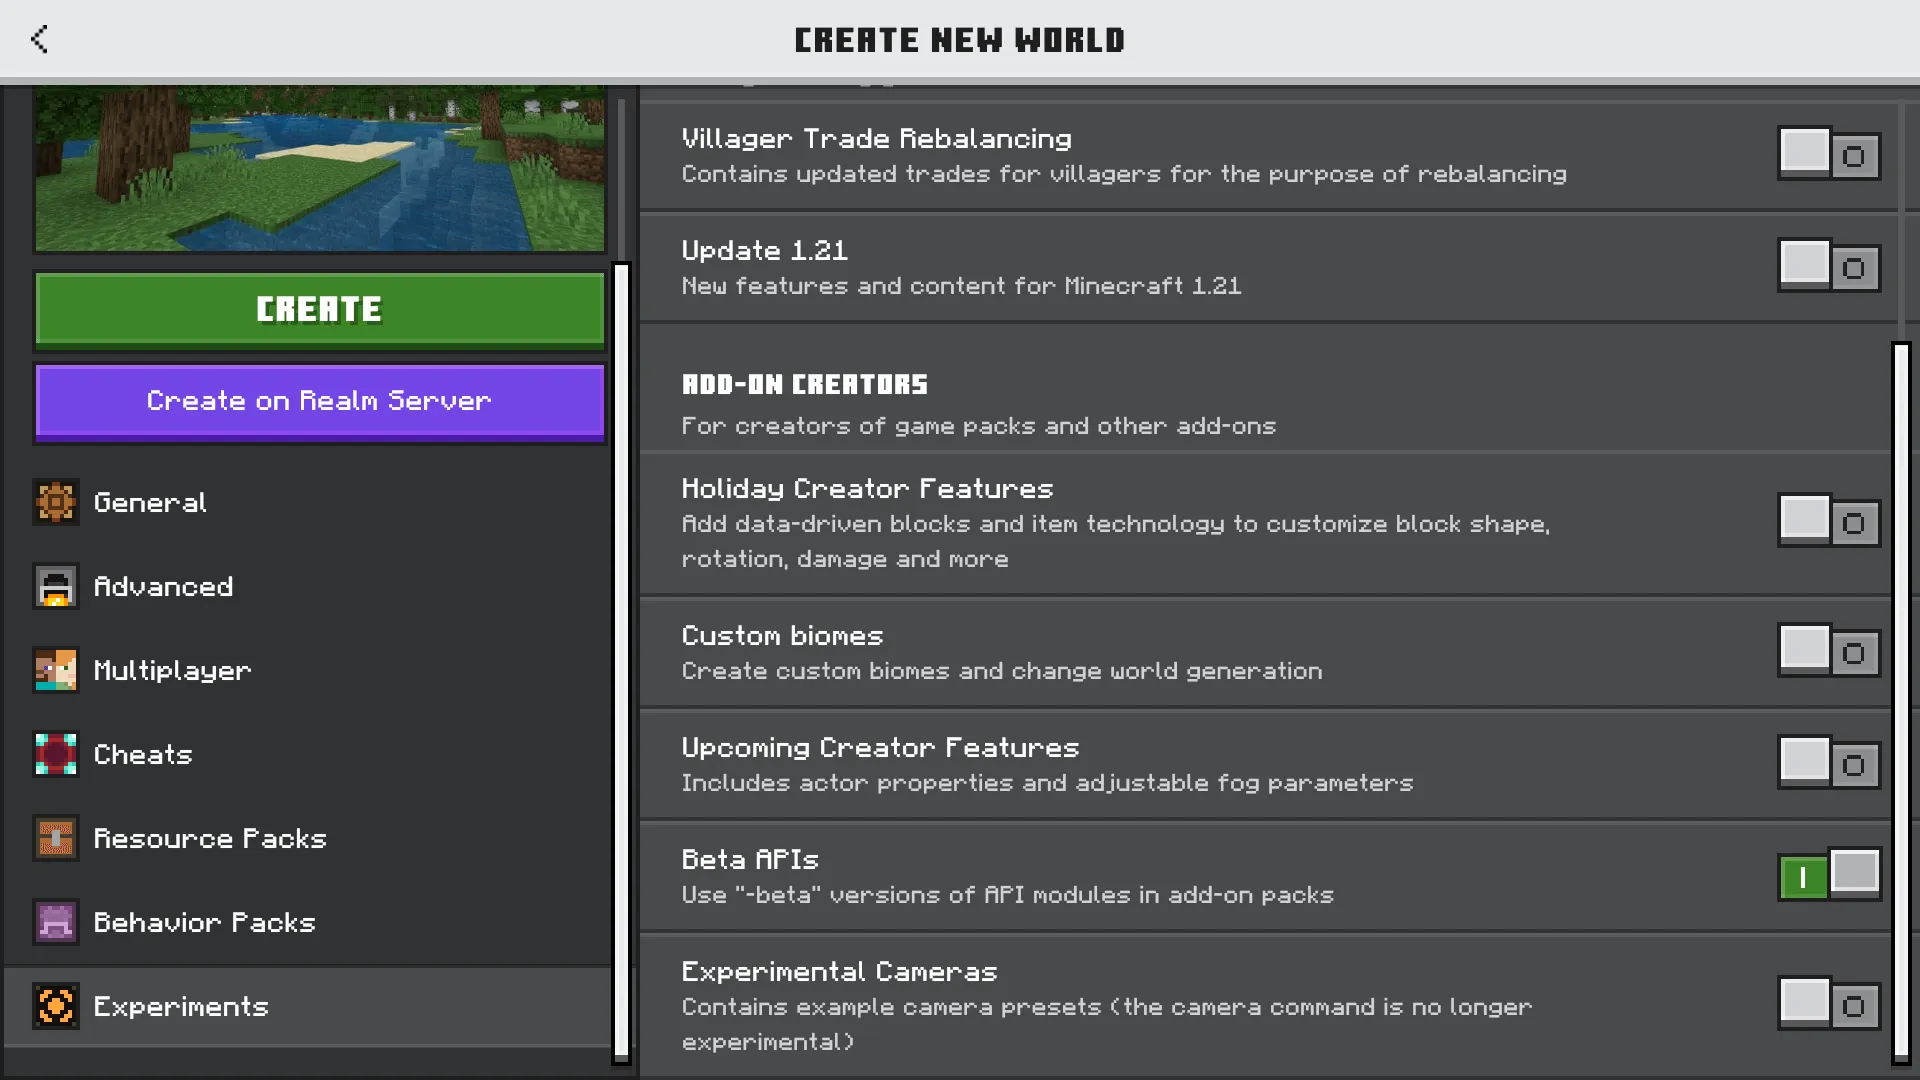Click the Custom biomes title
This screenshot has height=1080, width=1920.
(x=782, y=635)
